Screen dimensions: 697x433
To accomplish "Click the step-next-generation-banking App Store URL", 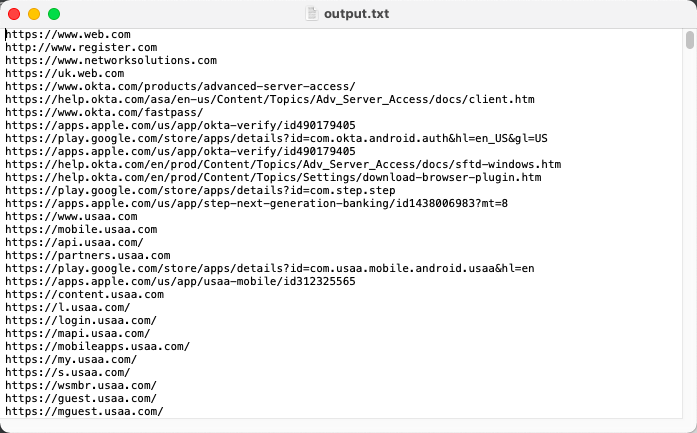I will (256, 204).
